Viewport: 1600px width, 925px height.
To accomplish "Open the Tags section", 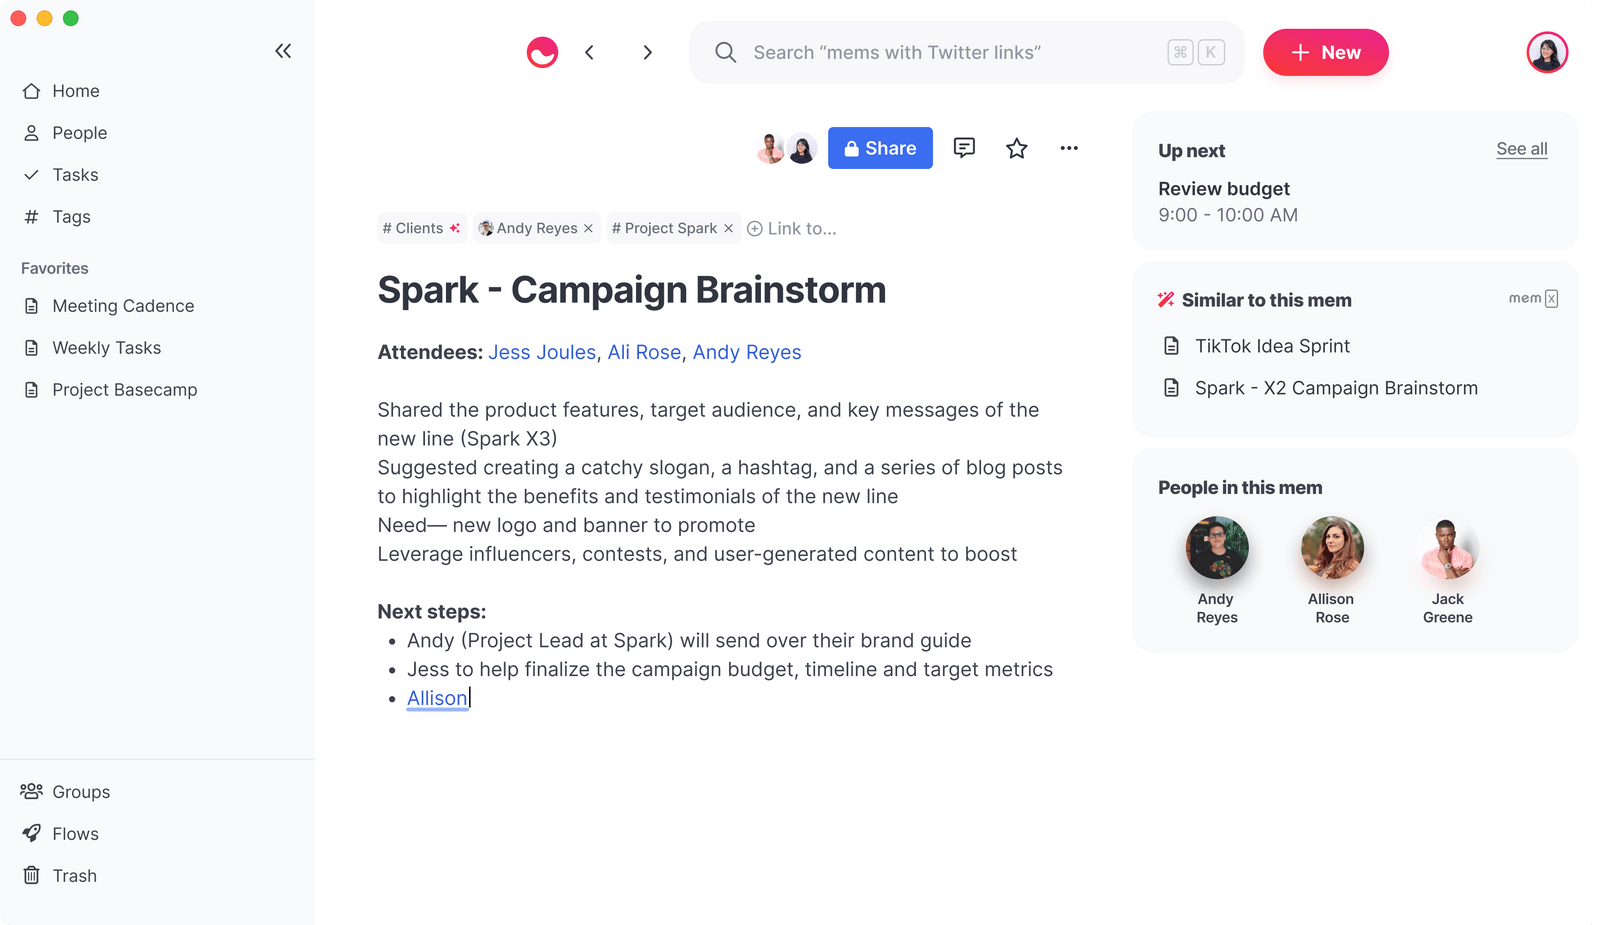I will (x=70, y=216).
